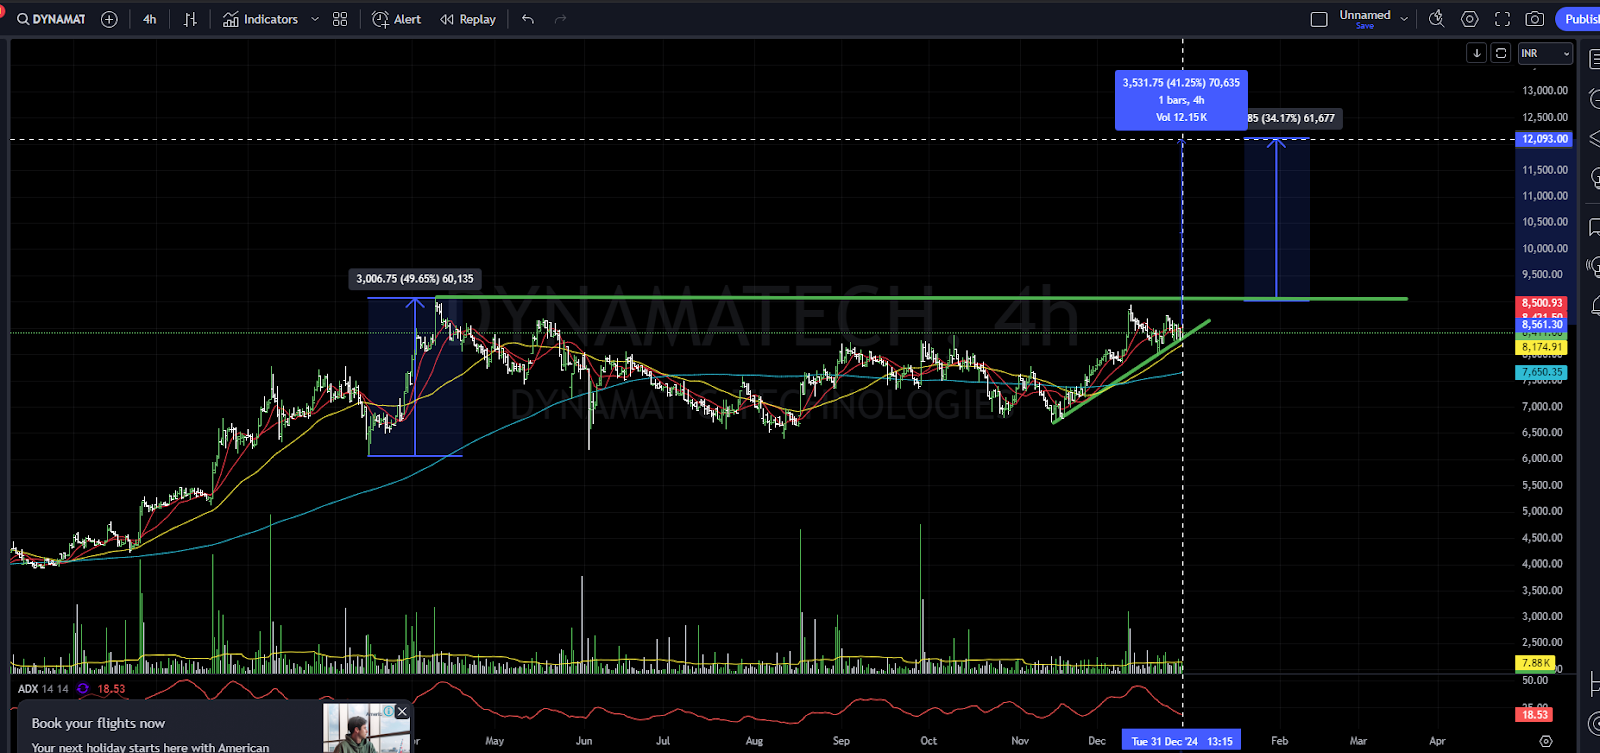Click the 12,093.00 price label
Viewport: 1600px width, 753px height.
[x=1545, y=139]
